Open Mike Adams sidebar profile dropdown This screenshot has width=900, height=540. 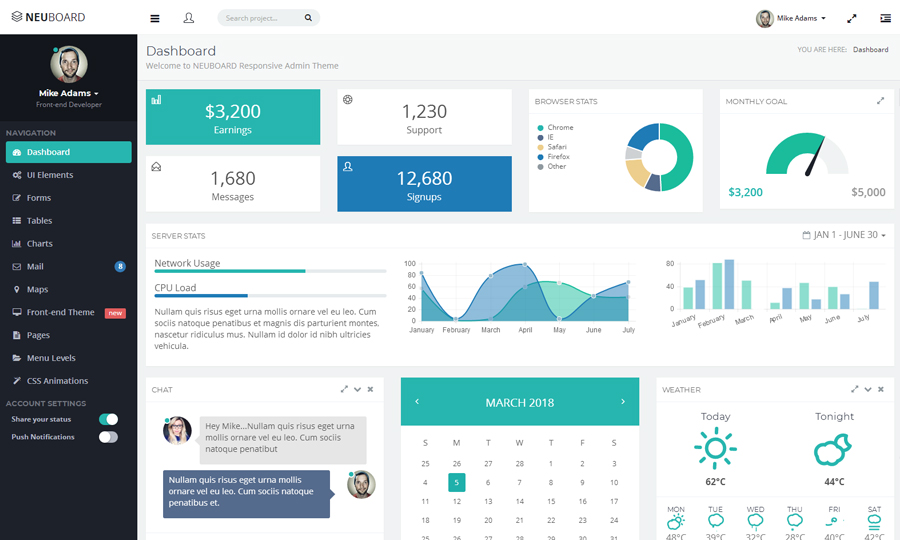pos(69,93)
